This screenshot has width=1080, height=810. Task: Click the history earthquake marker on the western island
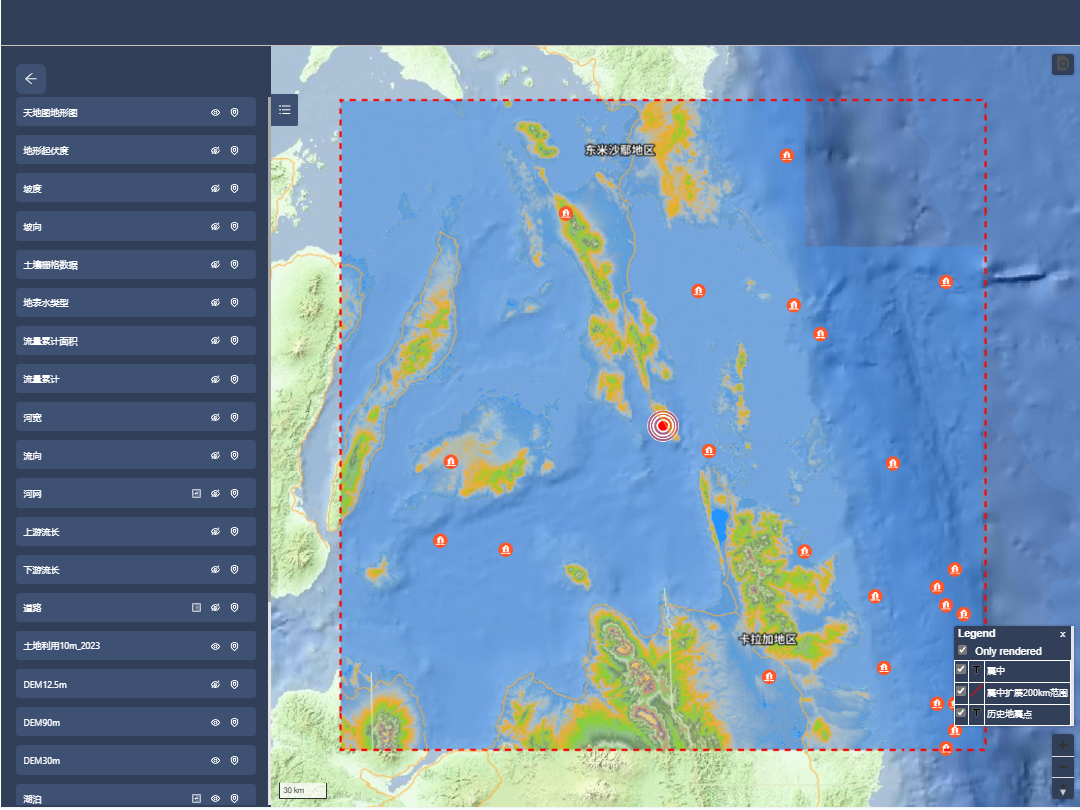click(451, 461)
